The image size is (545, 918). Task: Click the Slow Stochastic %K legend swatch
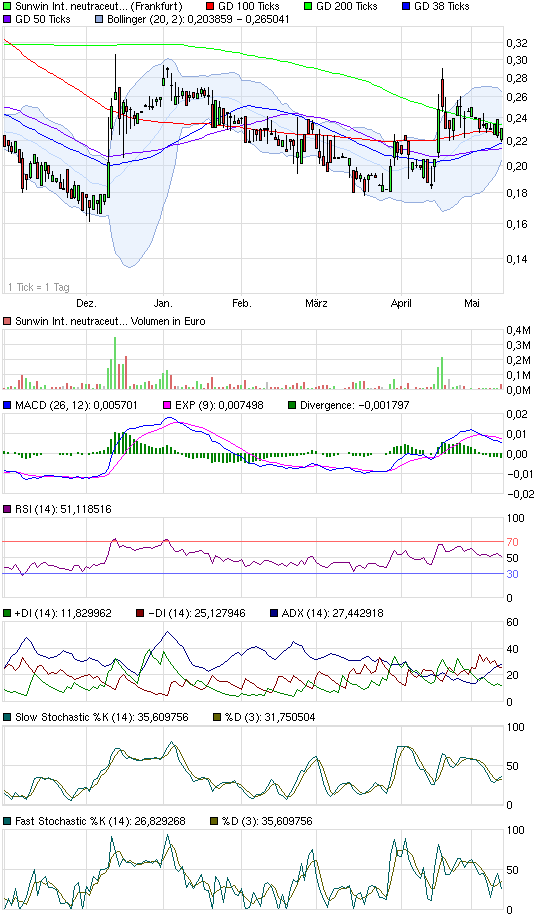click(7, 717)
